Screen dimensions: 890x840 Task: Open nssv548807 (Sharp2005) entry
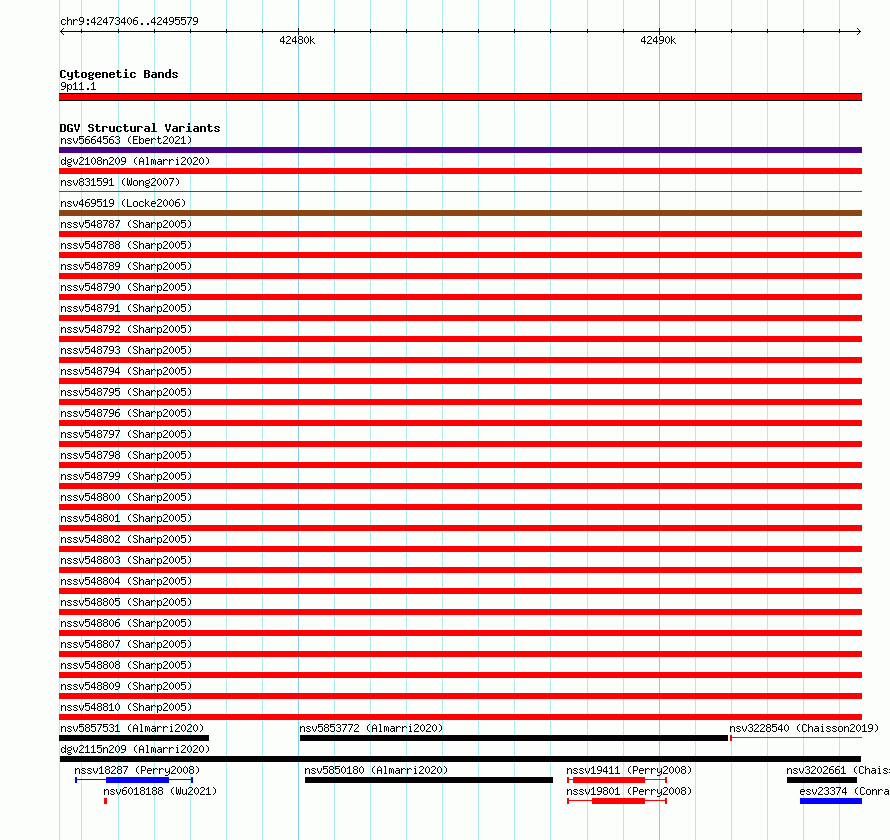126,644
